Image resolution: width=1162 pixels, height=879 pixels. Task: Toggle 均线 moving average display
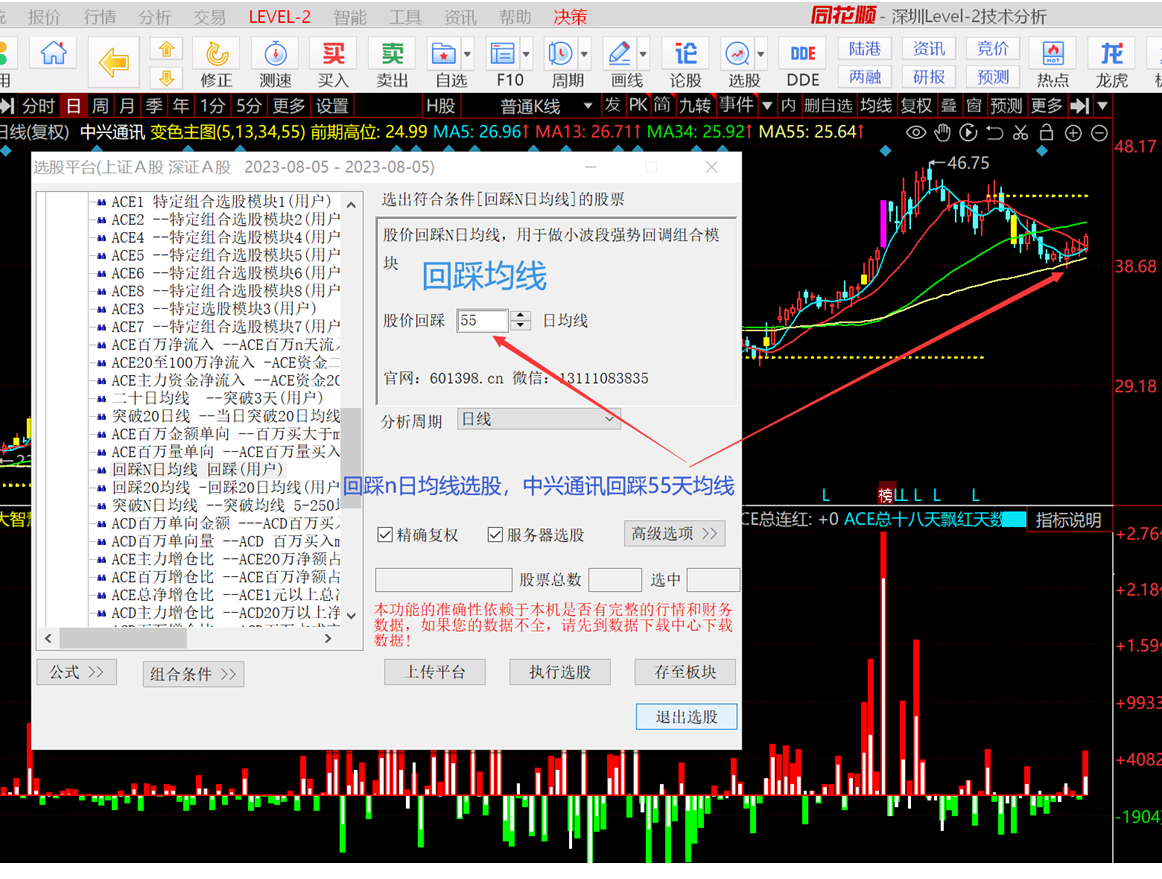tap(876, 106)
